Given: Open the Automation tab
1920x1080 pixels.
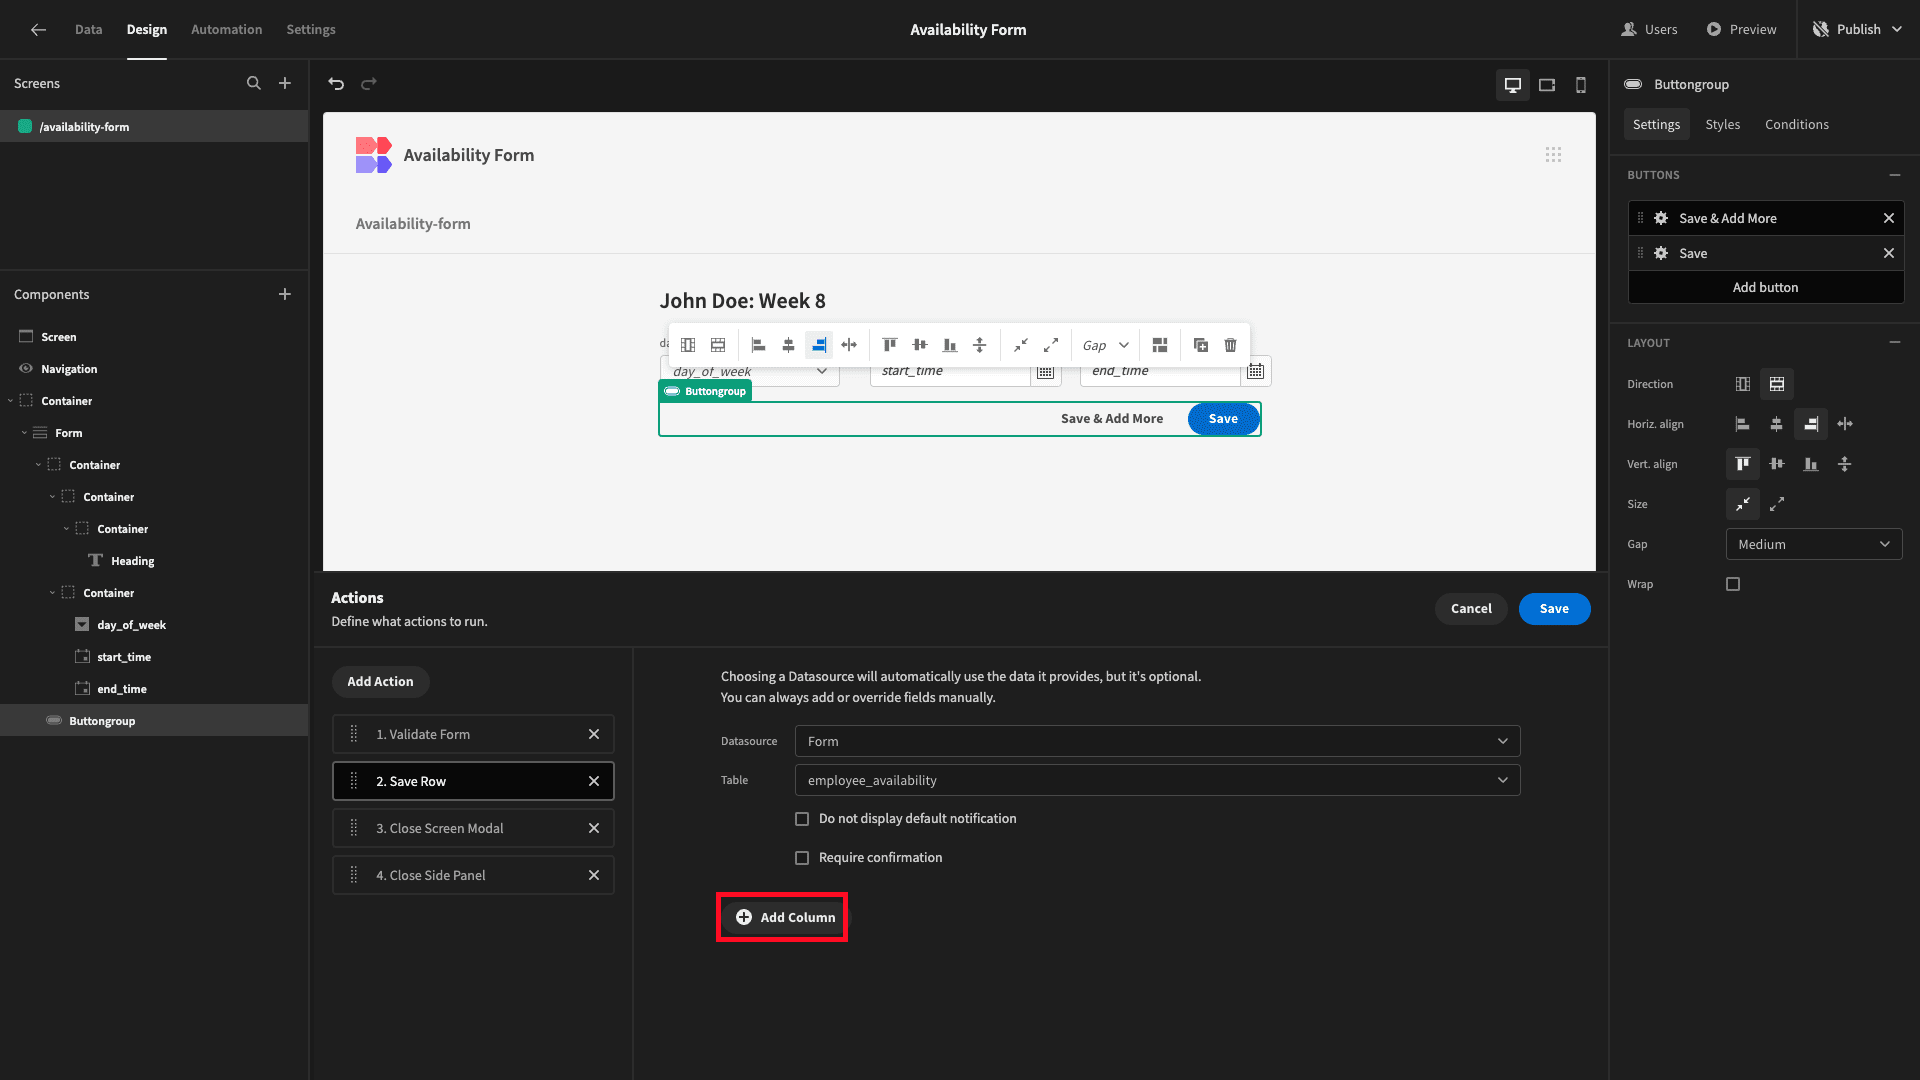Looking at the screenshot, I should [x=227, y=30].
